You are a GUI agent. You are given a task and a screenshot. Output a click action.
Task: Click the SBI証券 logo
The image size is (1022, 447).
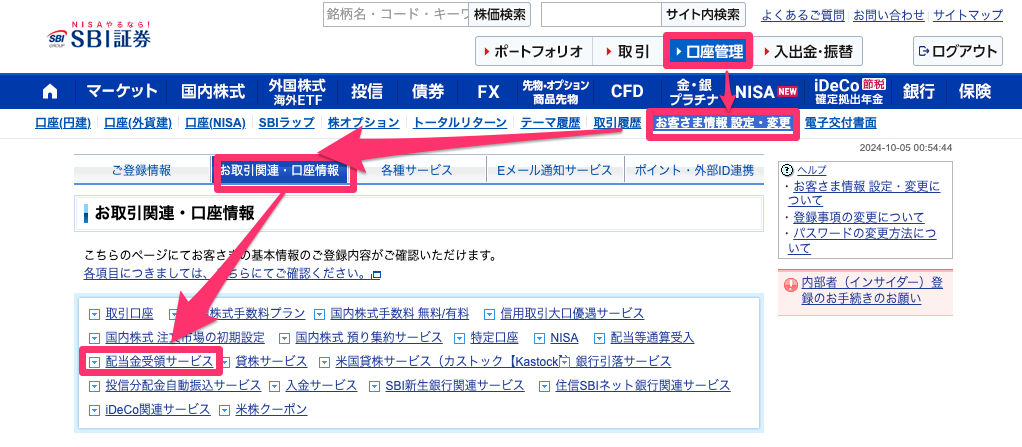pos(100,36)
